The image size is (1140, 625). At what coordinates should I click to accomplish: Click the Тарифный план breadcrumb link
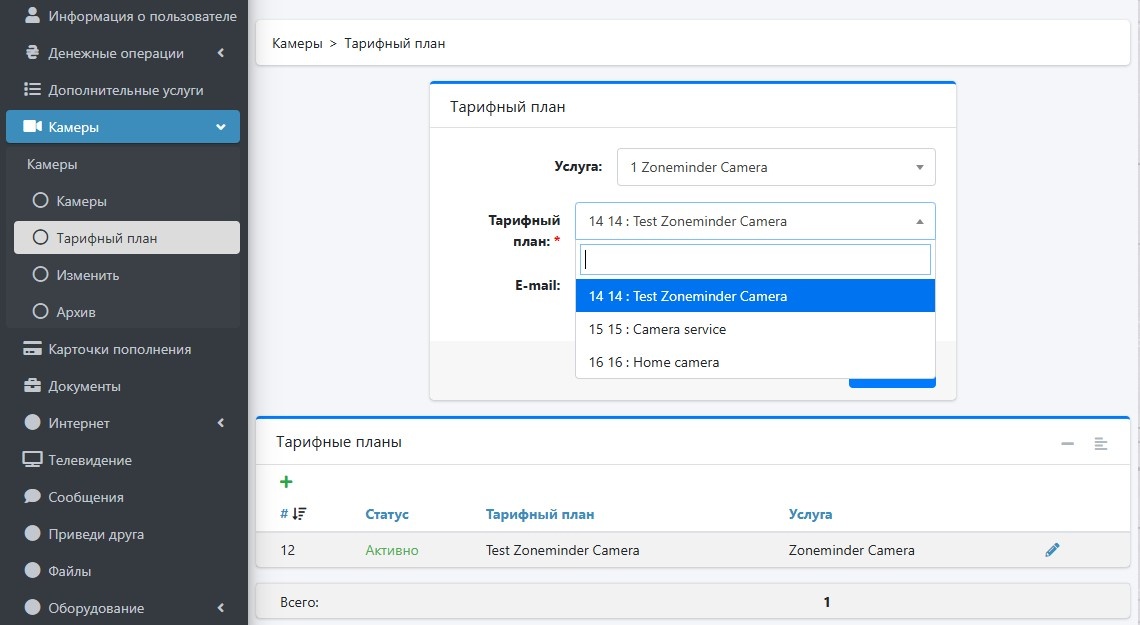coord(395,43)
